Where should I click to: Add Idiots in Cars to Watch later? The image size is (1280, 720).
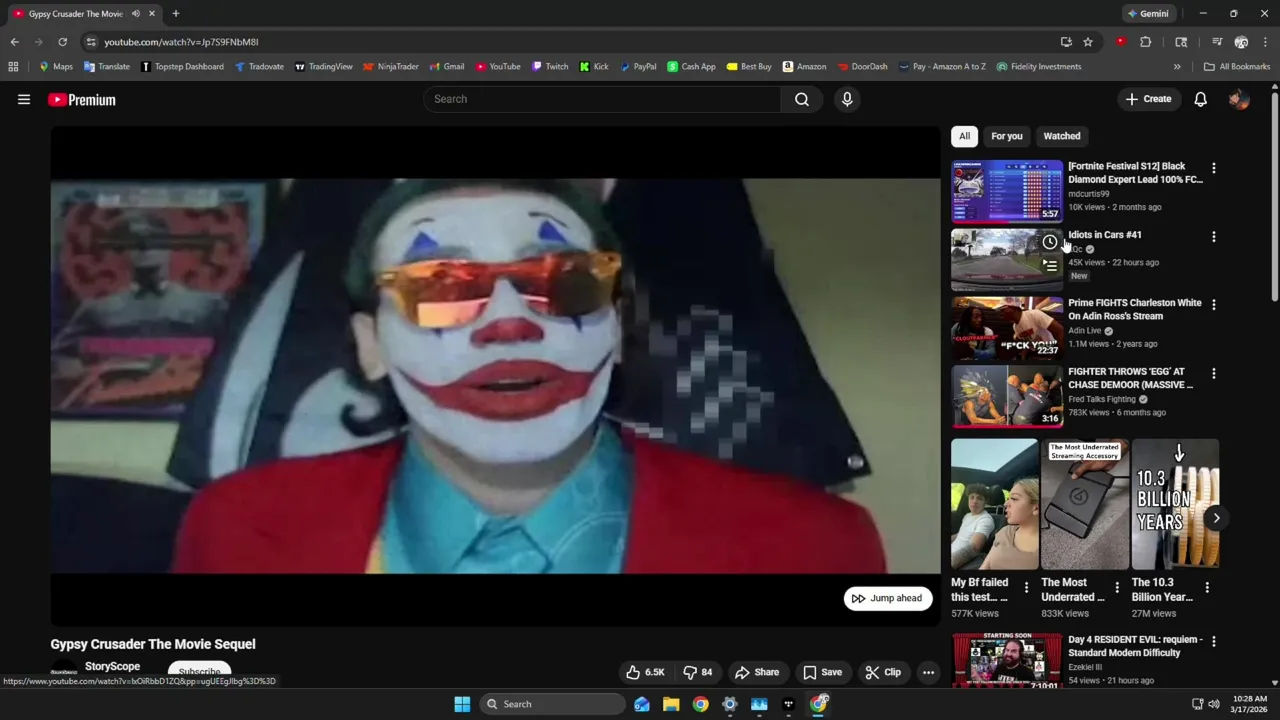click(1049, 242)
